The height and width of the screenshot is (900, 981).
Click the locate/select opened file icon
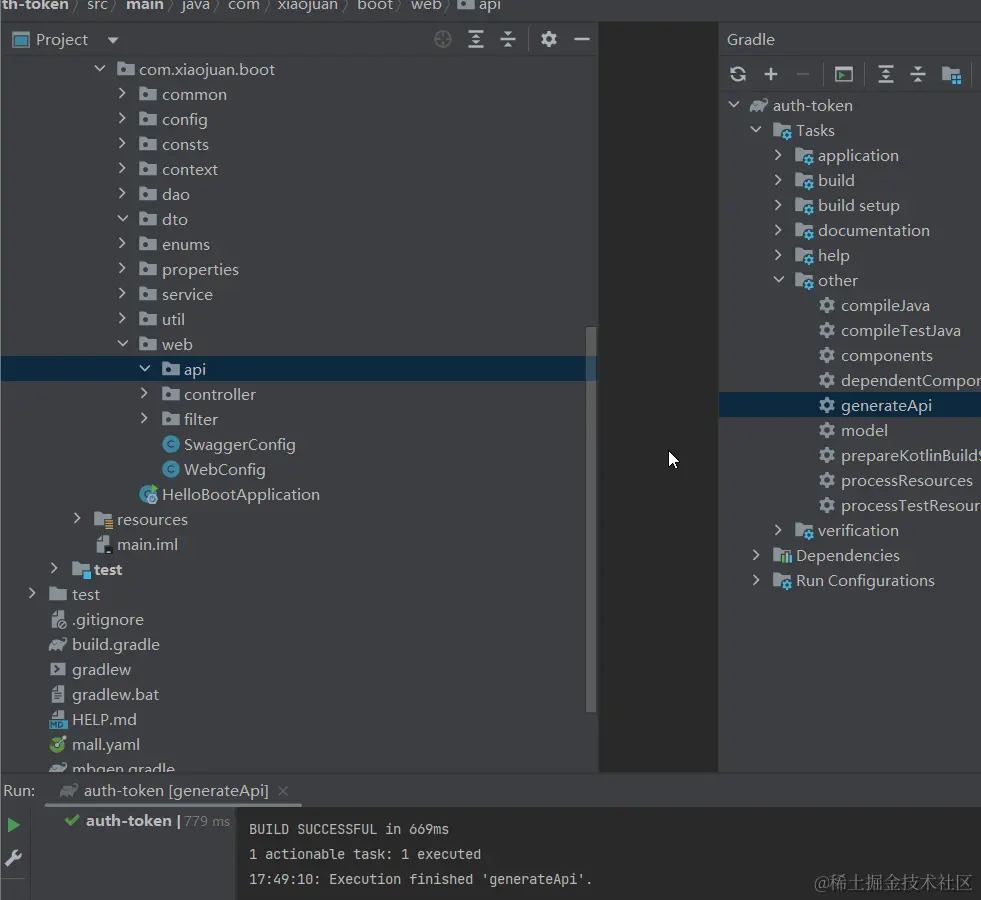(443, 39)
